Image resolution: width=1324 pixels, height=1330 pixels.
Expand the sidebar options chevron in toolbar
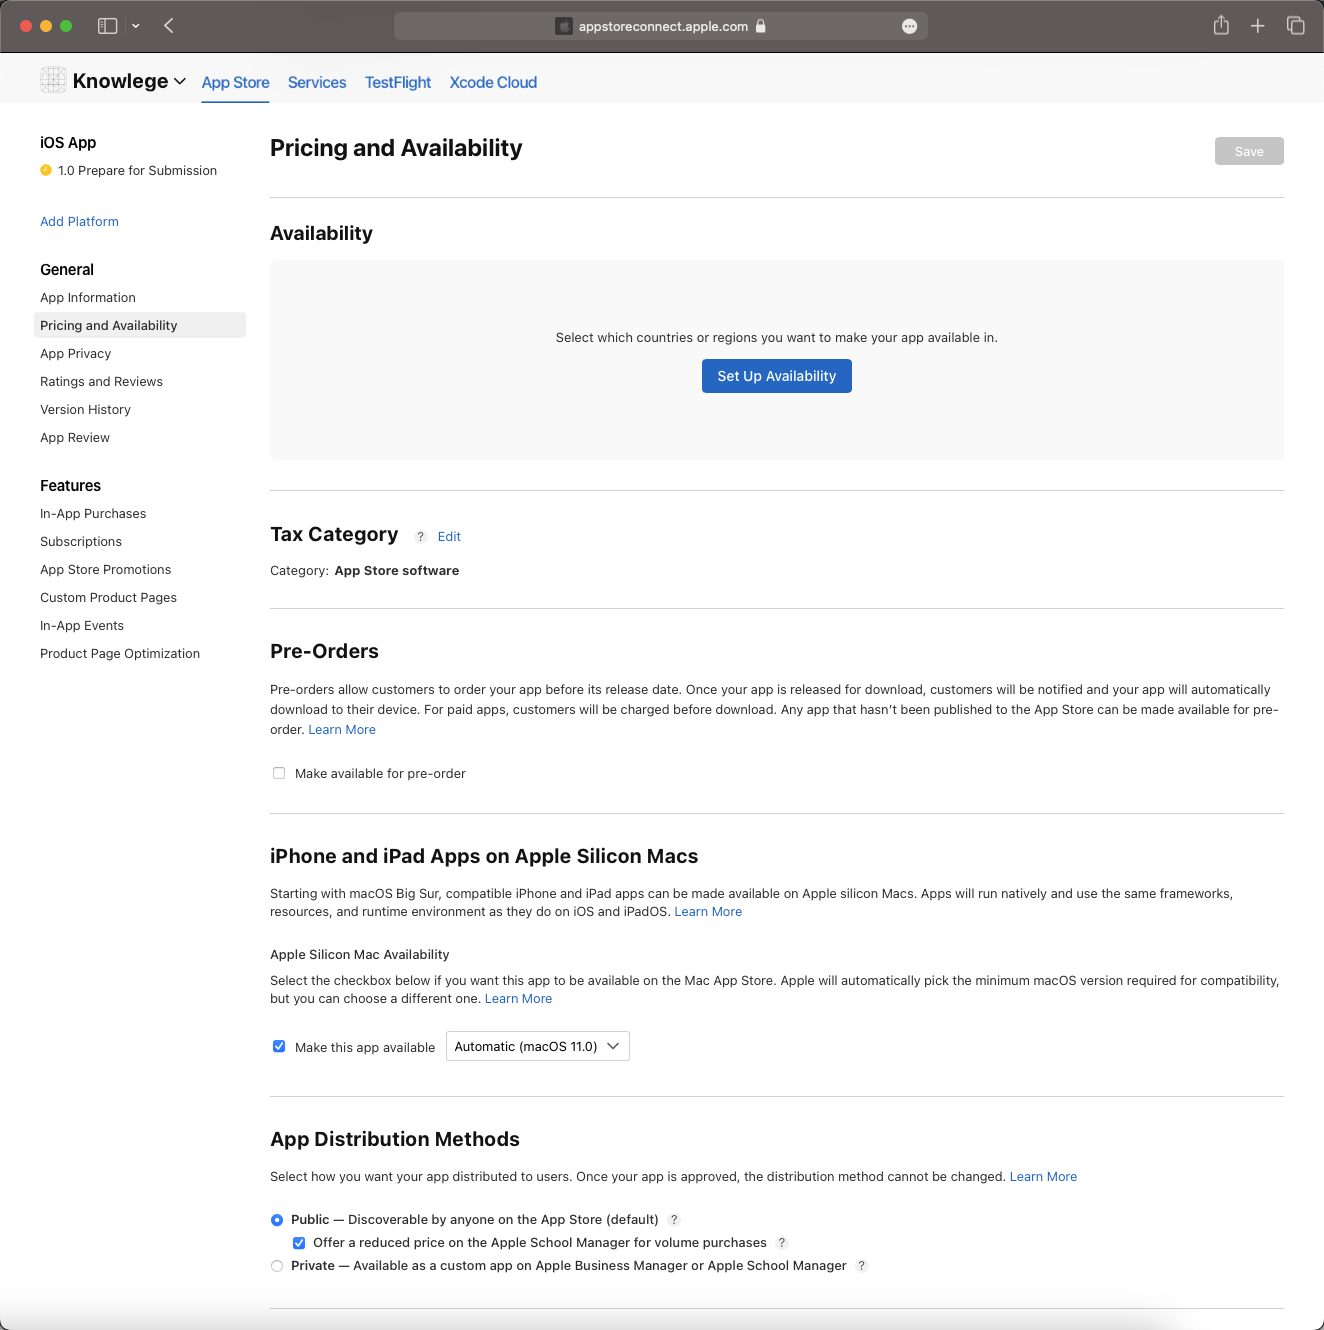coord(136,26)
